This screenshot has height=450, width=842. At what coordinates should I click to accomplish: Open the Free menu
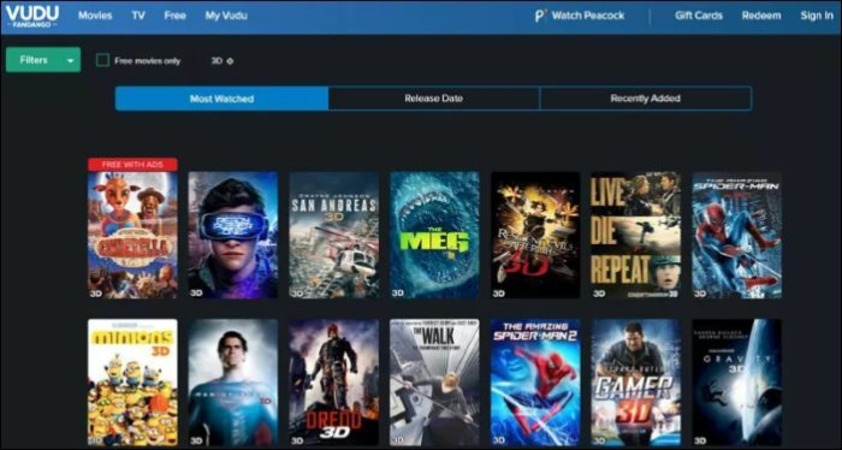tap(175, 16)
